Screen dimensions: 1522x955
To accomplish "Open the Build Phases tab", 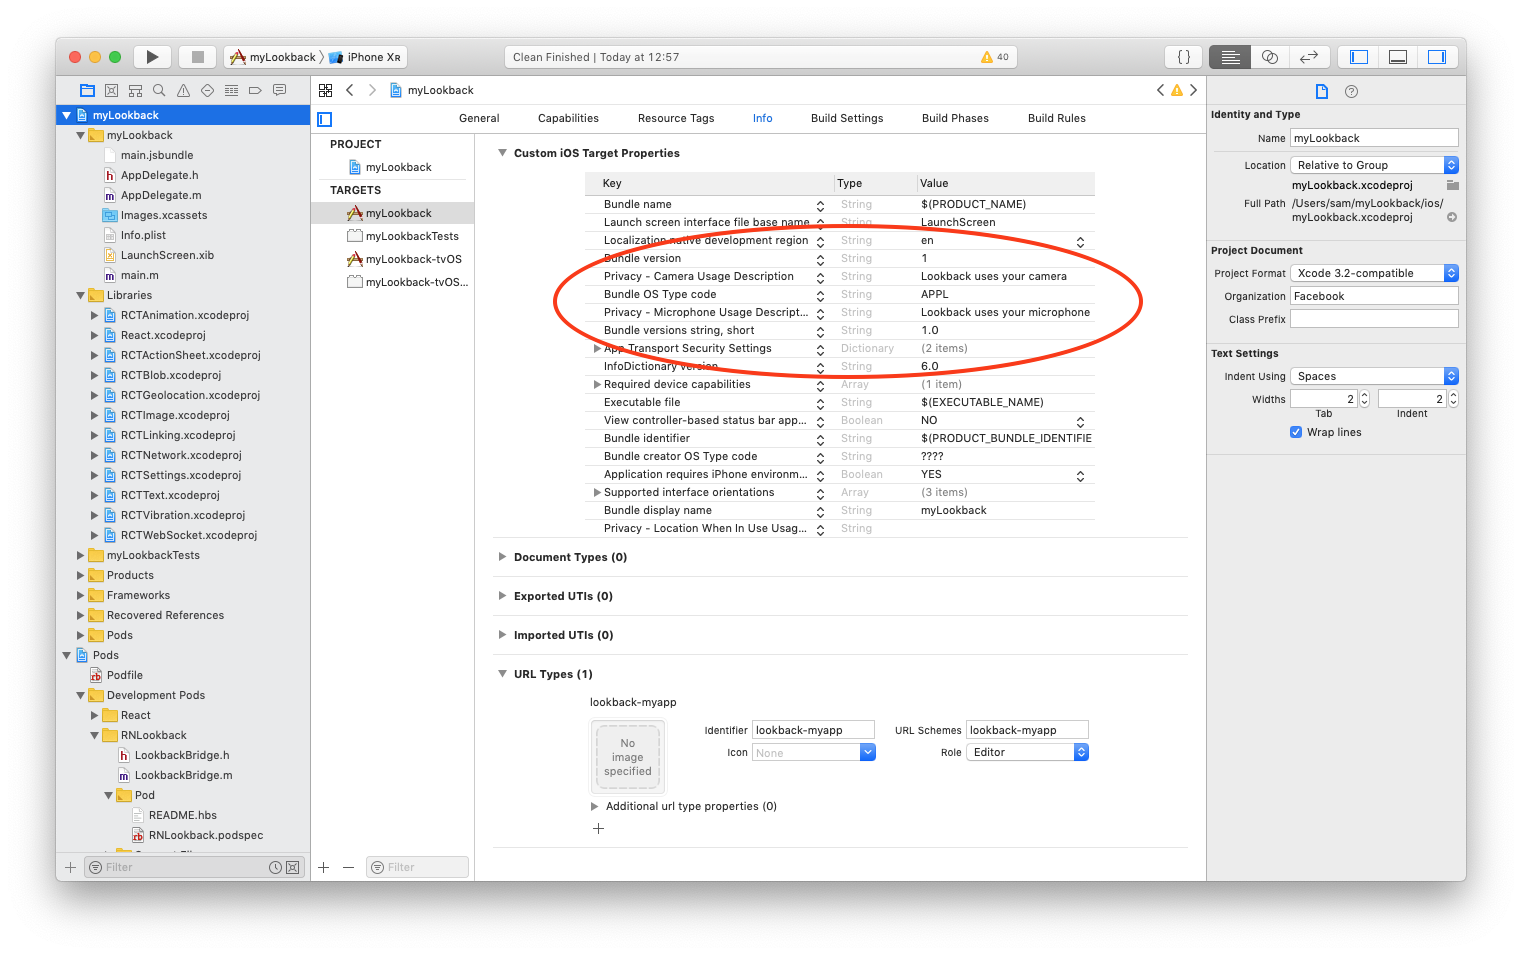I will tap(955, 118).
